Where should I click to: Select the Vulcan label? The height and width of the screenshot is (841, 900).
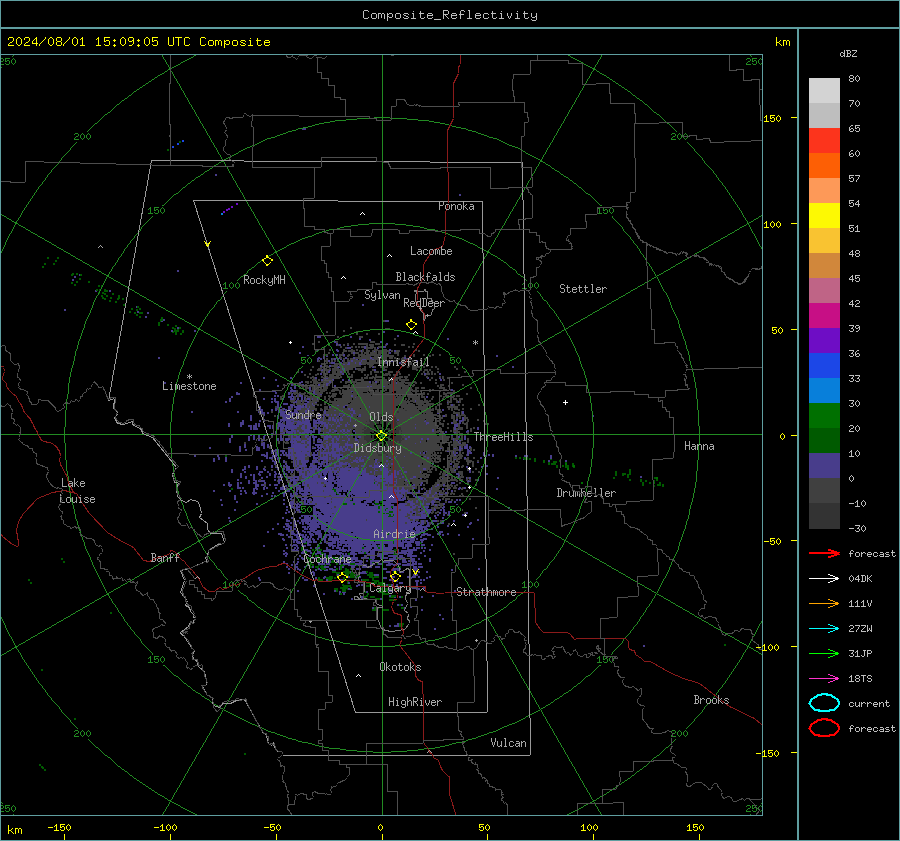click(508, 743)
